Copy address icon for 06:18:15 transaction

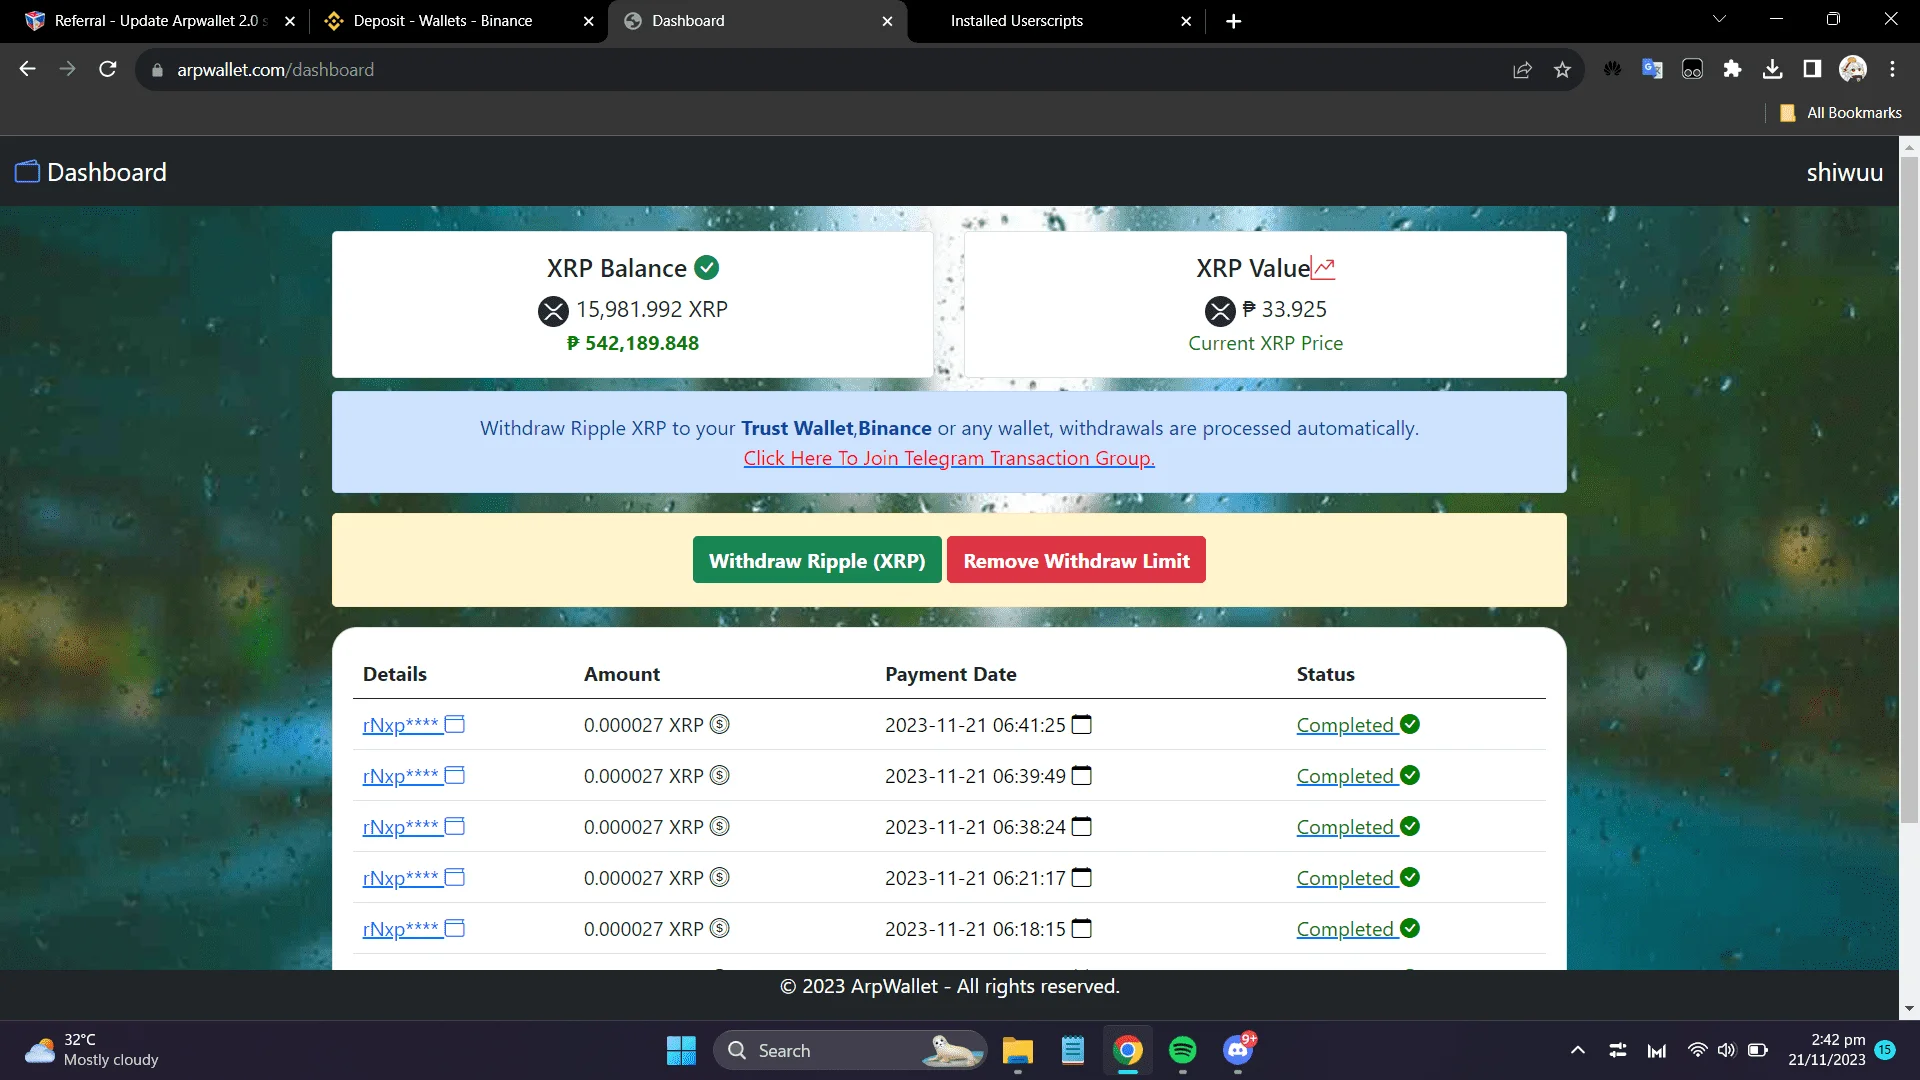454,928
